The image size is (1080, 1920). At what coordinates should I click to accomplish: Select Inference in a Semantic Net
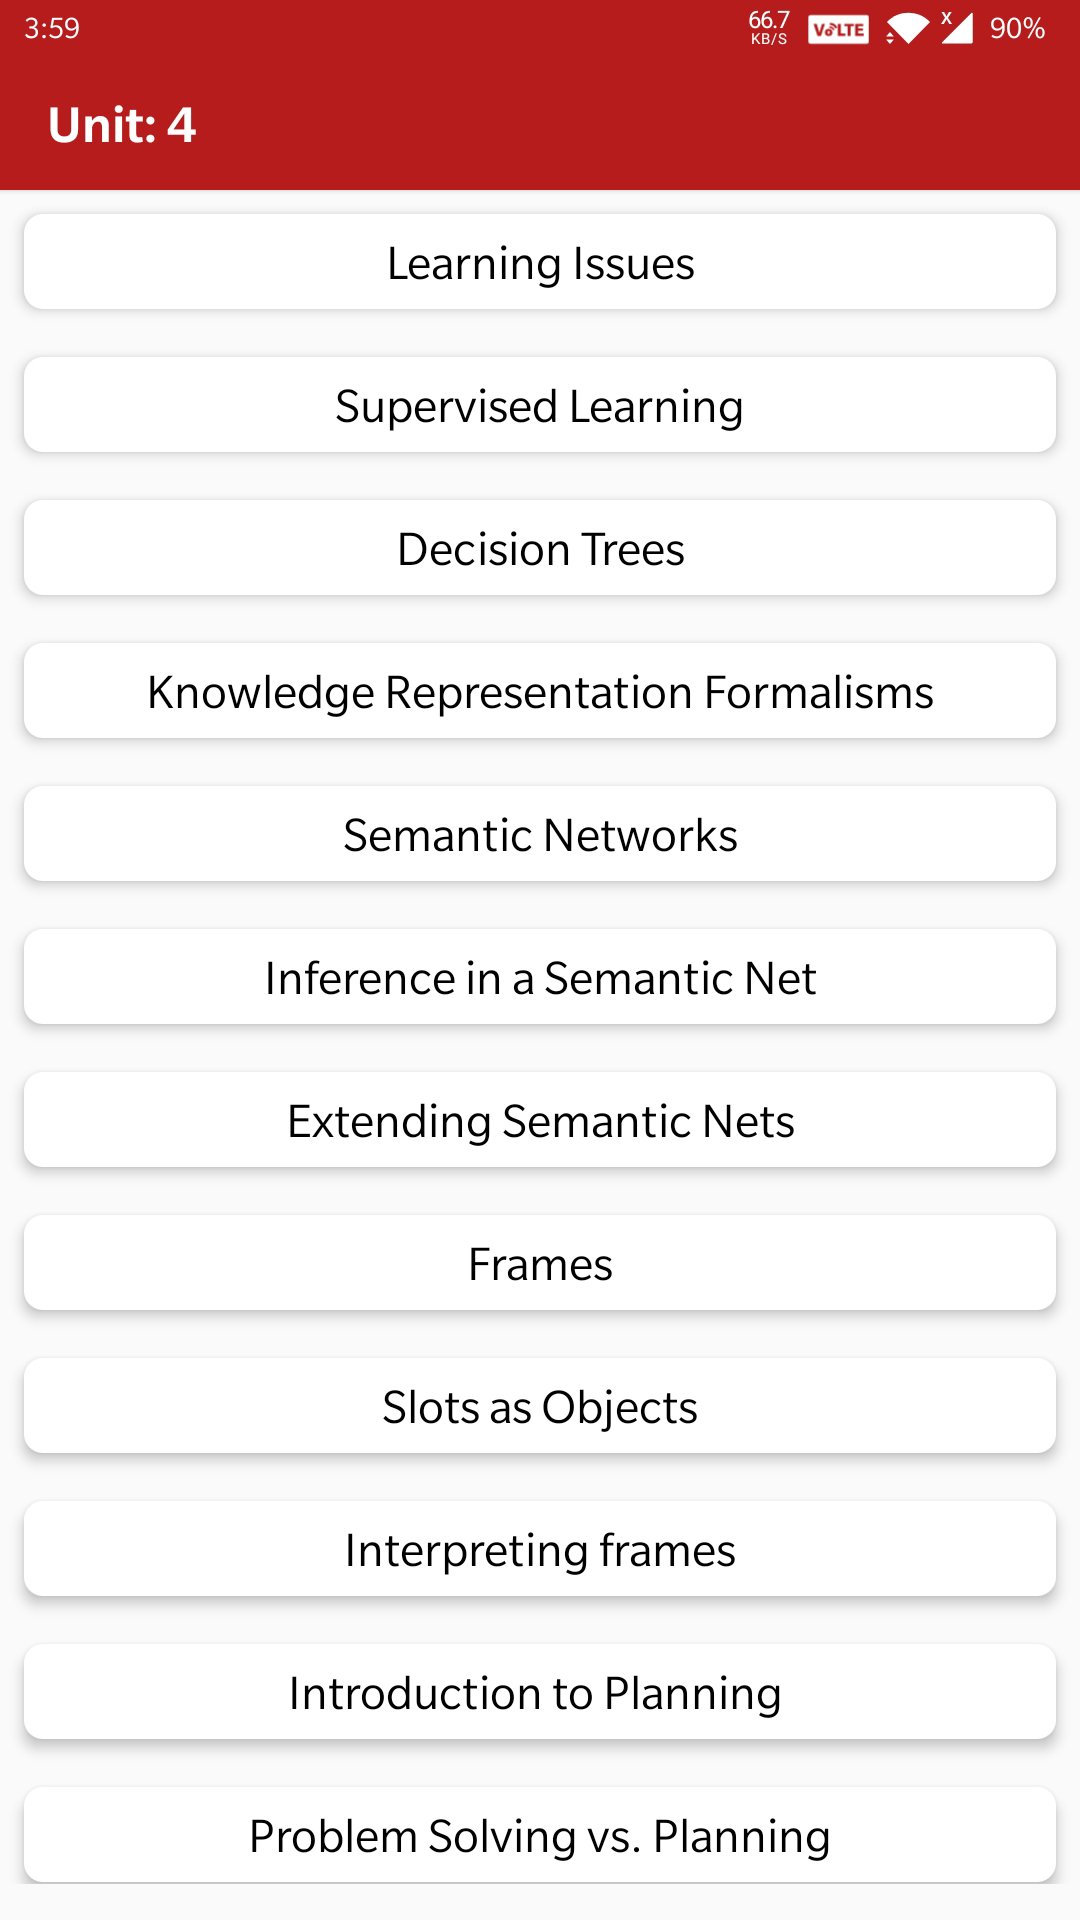[540, 978]
